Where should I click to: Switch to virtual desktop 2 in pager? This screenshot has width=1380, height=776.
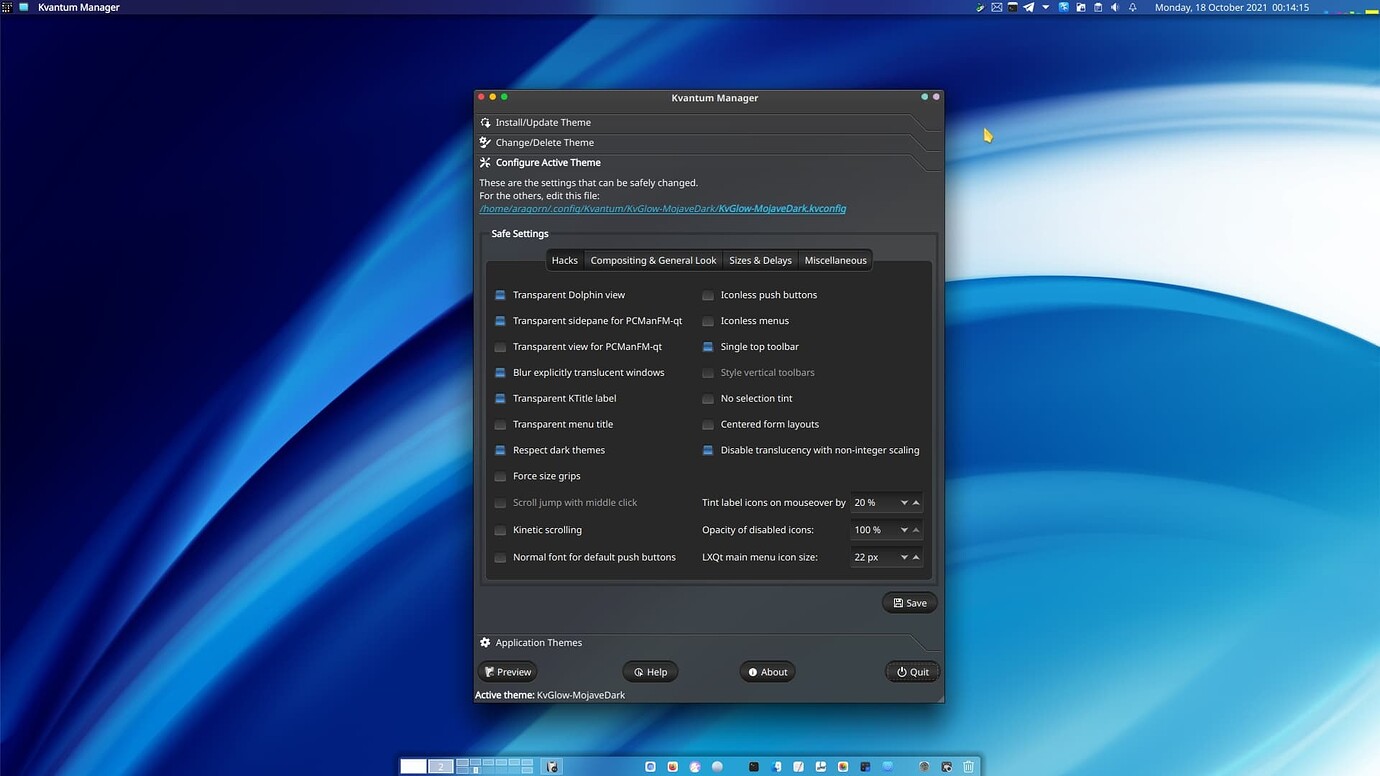tap(440, 766)
